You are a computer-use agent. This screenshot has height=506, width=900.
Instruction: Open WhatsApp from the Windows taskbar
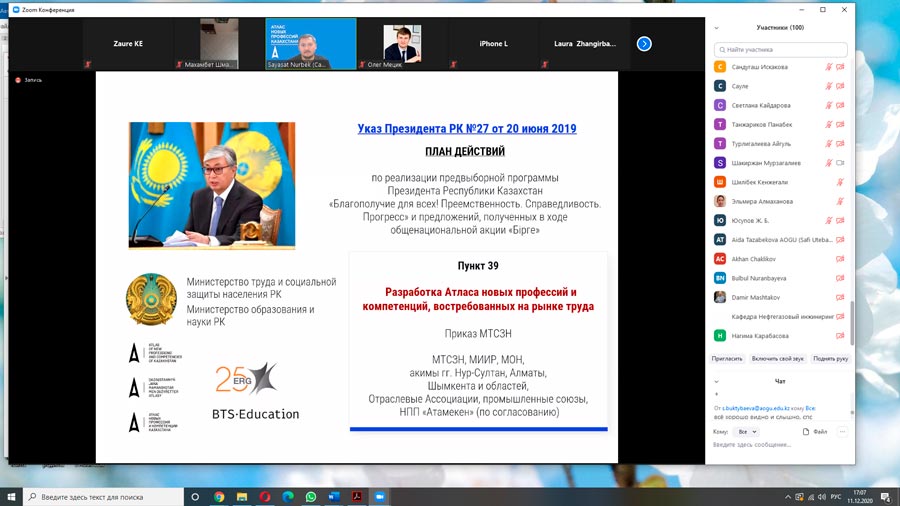coord(311,496)
